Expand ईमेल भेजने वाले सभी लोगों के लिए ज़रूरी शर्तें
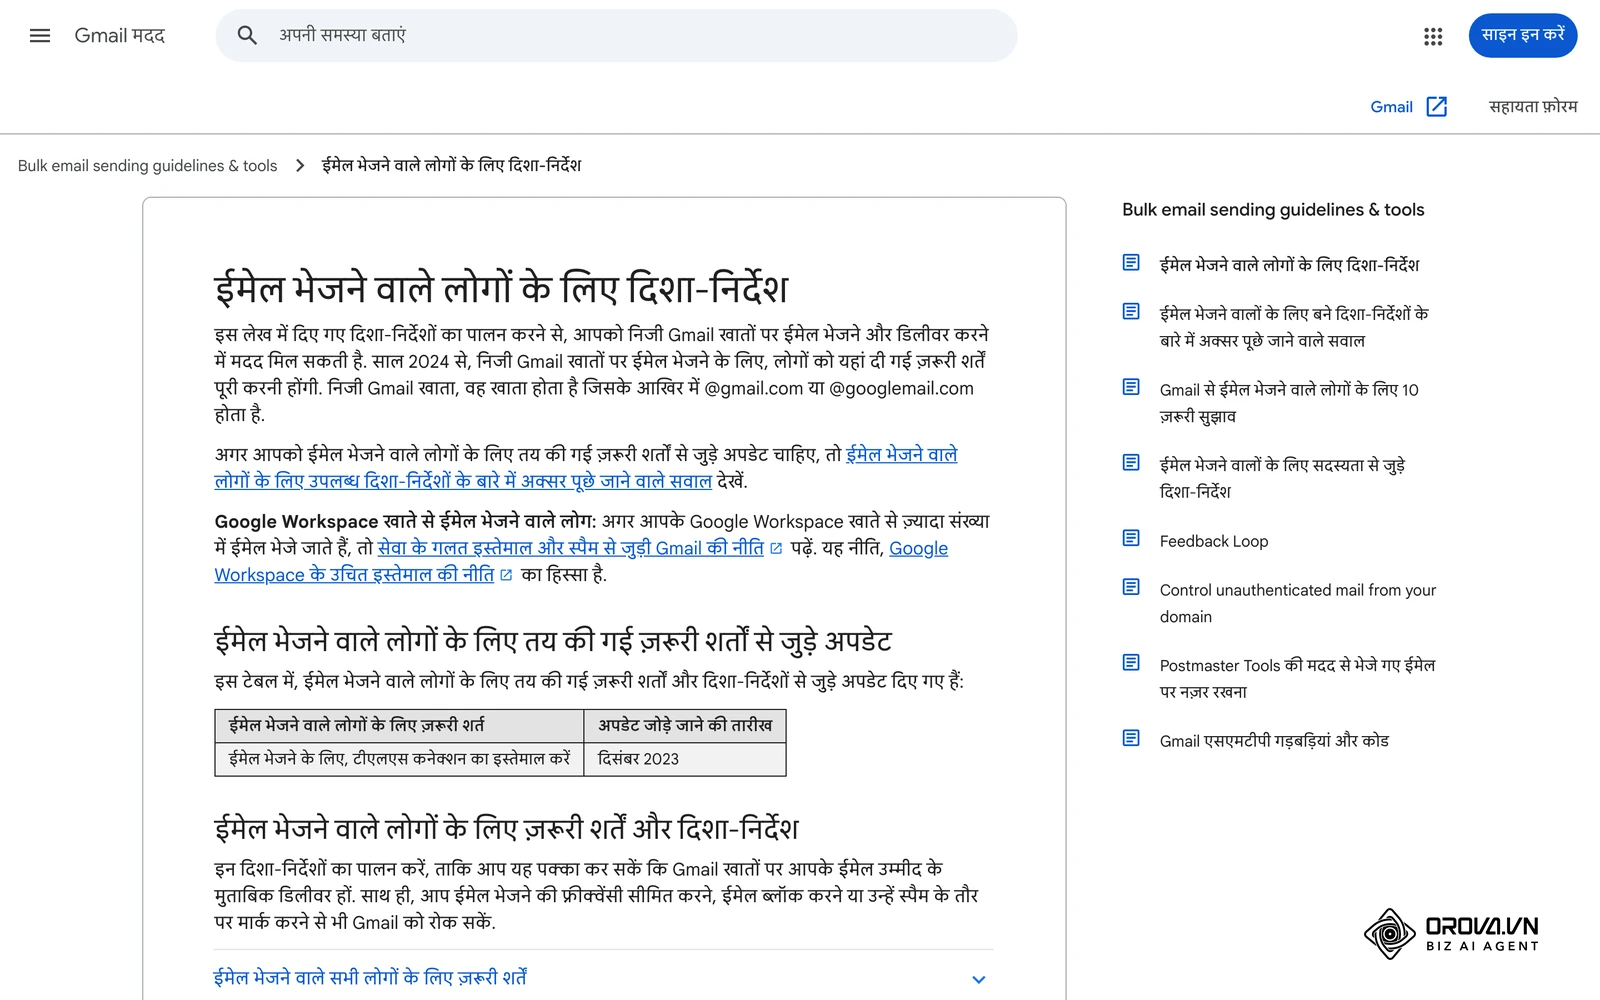 [603, 978]
